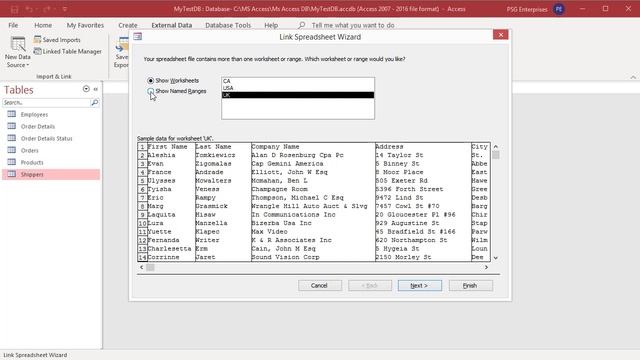The image size is (640, 360).
Task: Select the CA worksheet in the list
Action: tap(298, 81)
